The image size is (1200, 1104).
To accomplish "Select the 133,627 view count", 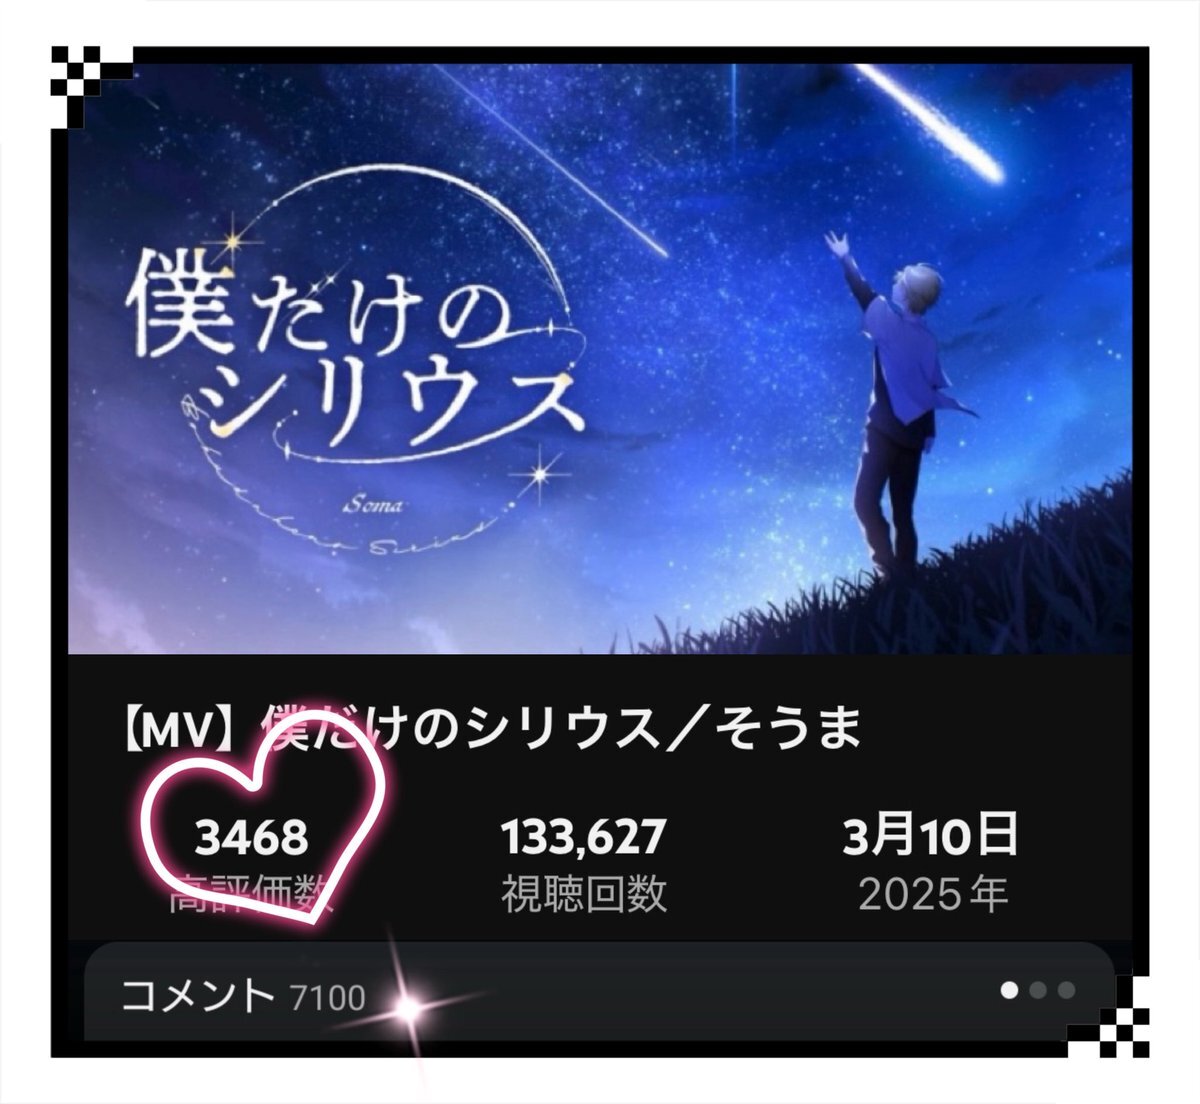I will point(583,836).
